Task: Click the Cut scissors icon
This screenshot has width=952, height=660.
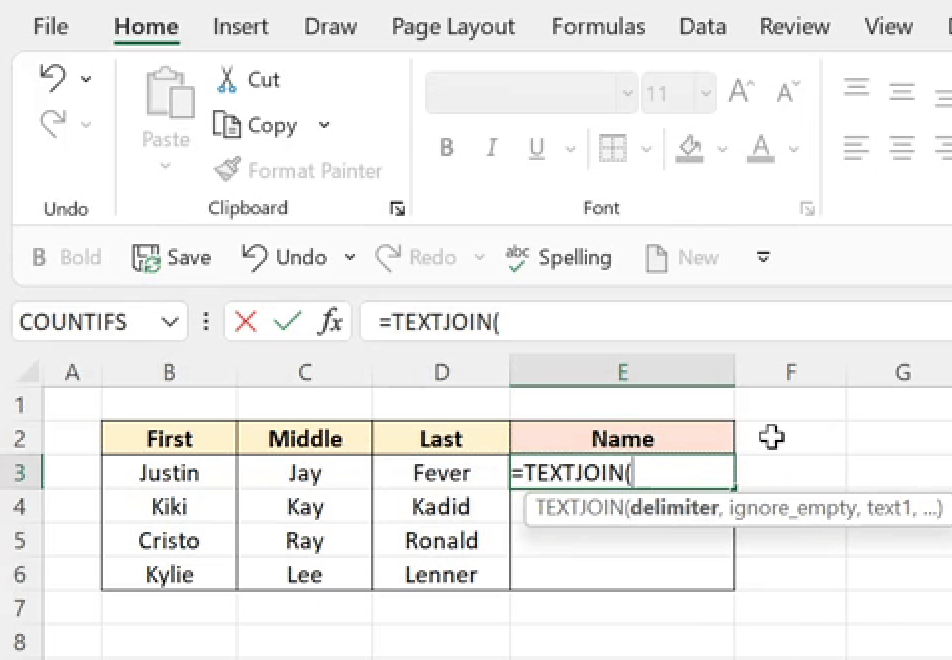Action: (226, 80)
